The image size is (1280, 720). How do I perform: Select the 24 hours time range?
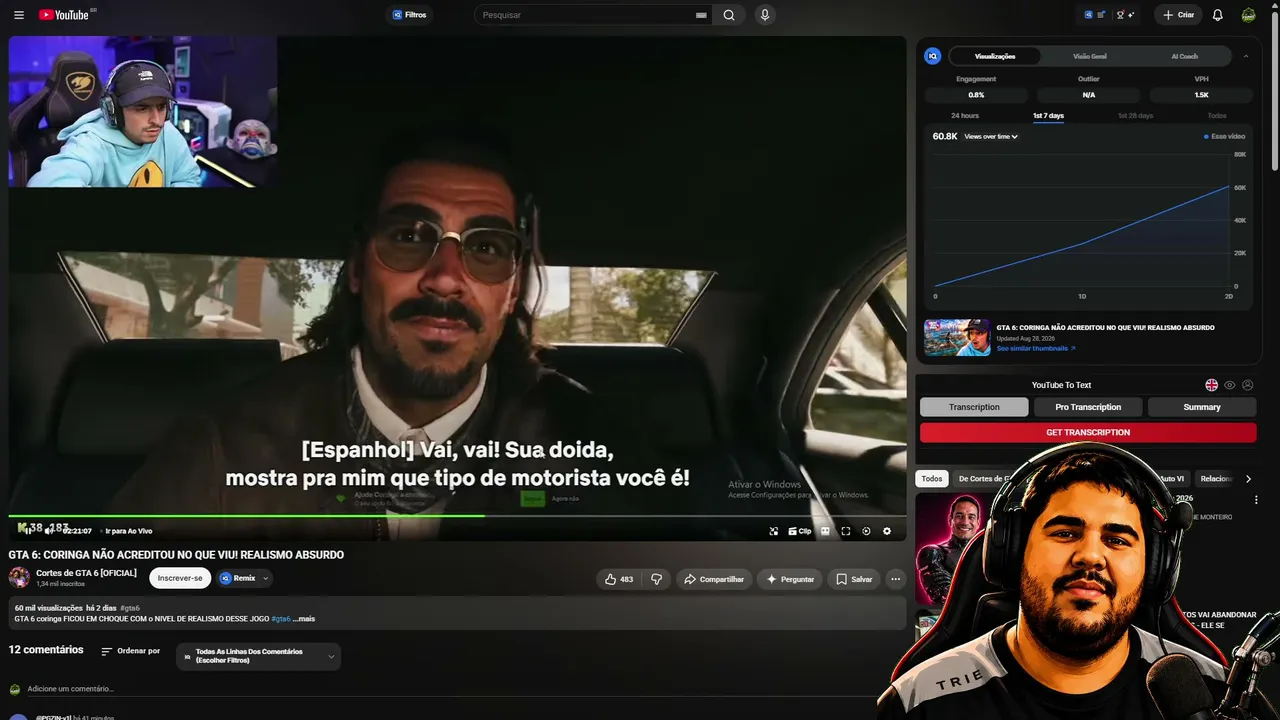point(965,116)
